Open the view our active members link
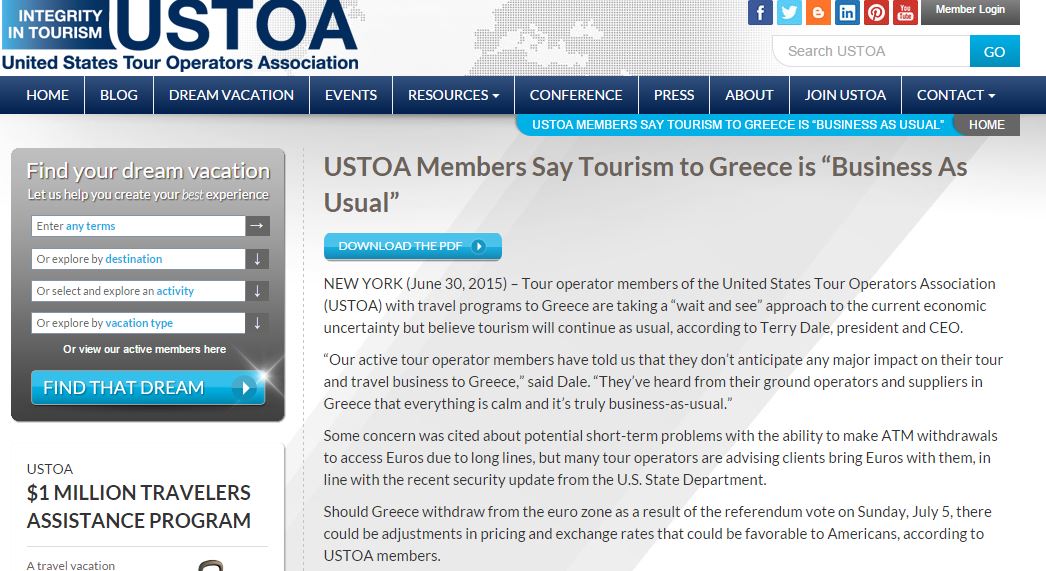Image resolution: width=1046 pixels, height=571 pixels. (x=145, y=349)
